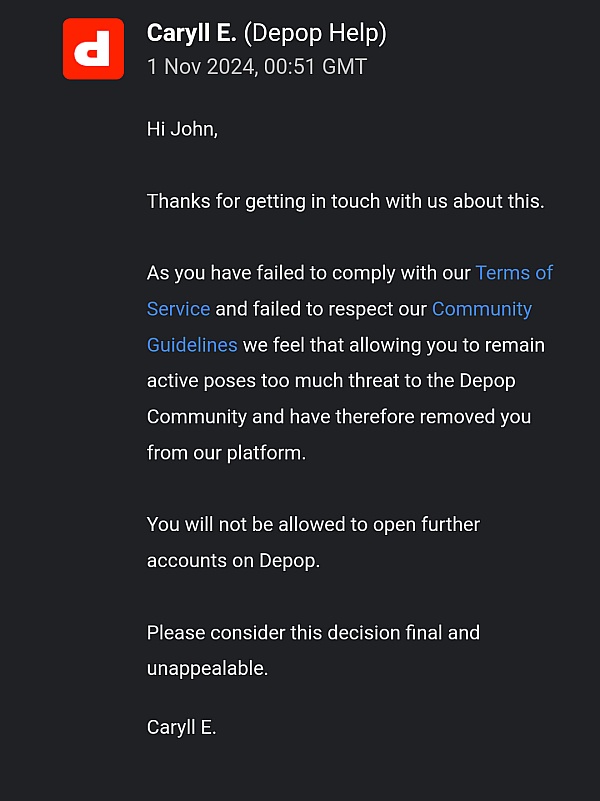
Task: Click the blue word "Community" link text
Action: (481, 309)
